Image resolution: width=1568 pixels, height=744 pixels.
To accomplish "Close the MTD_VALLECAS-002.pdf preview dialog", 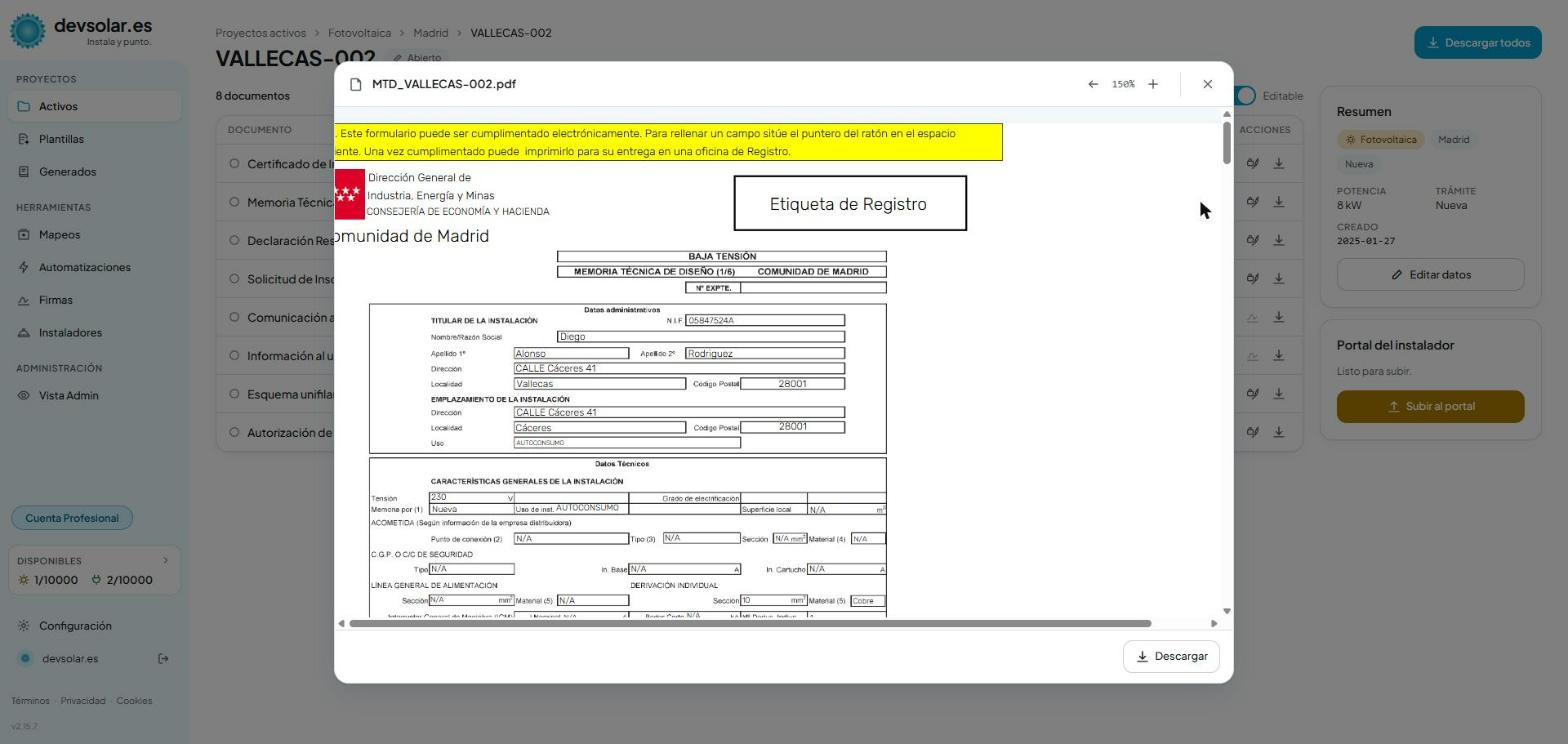I will pyautogui.click(x=1207, y=84).
